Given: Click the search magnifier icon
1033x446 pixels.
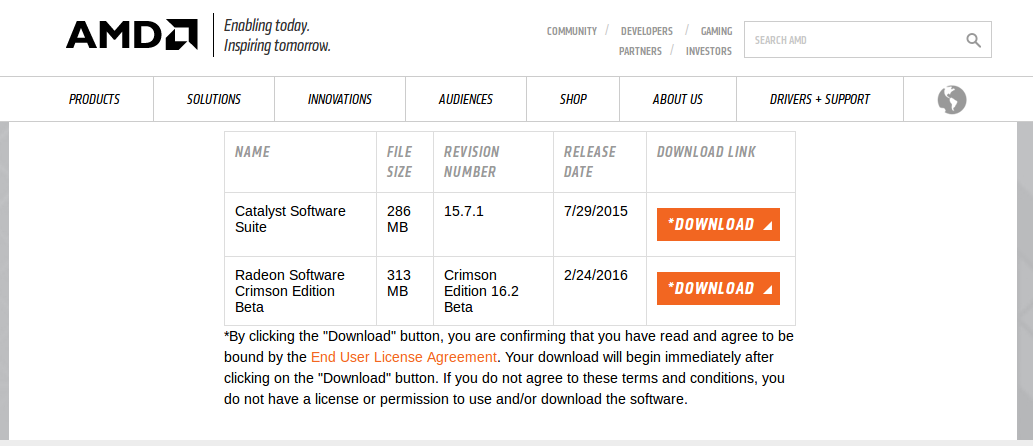Looking at the screenshot, I should (x=974, y=40).
